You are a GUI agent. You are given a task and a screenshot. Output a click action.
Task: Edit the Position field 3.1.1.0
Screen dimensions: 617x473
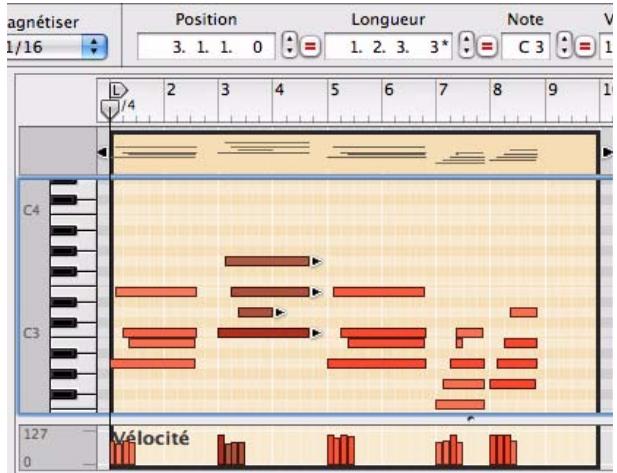206,47
